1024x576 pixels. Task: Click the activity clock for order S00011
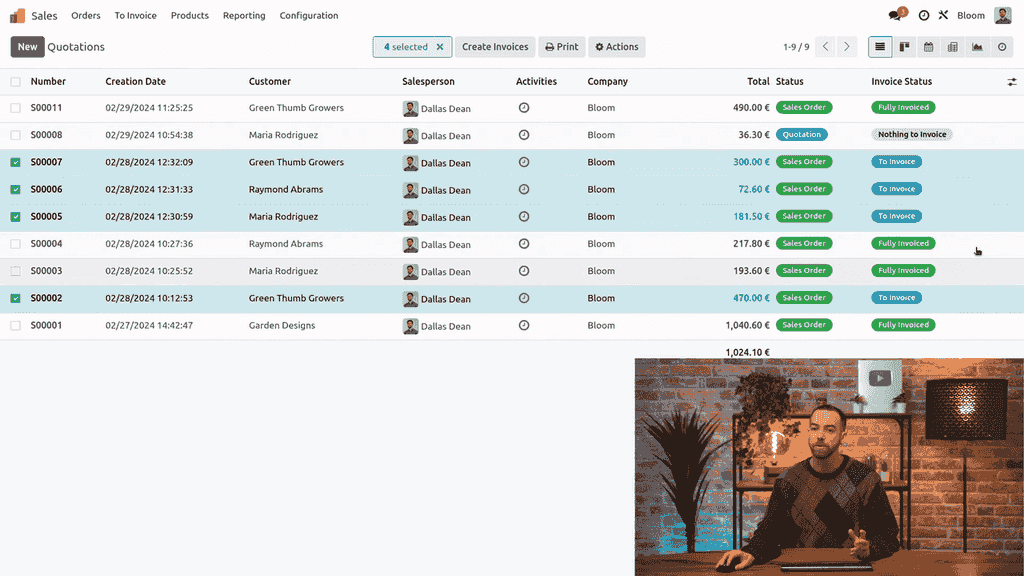524,108
